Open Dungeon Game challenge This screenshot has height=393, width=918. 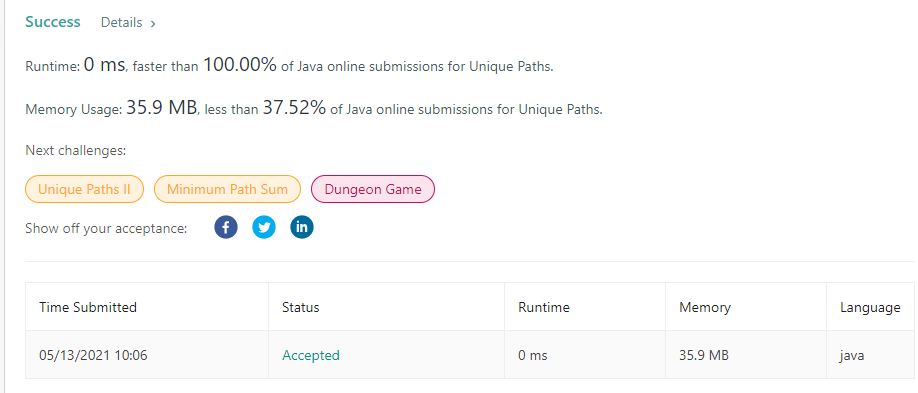coord(373,189)
